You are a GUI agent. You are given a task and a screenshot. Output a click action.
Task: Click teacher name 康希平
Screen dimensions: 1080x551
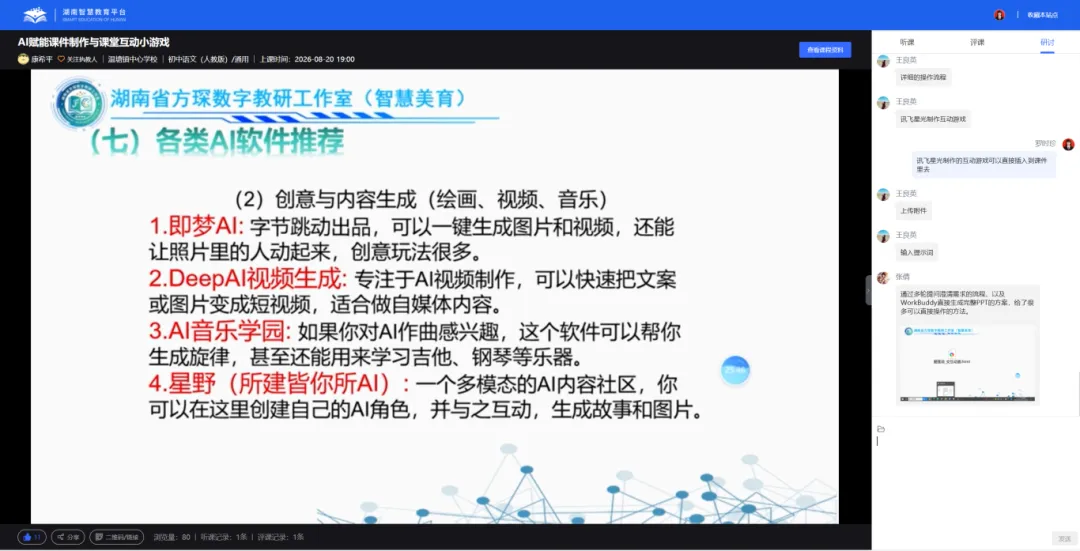point(41,59)
